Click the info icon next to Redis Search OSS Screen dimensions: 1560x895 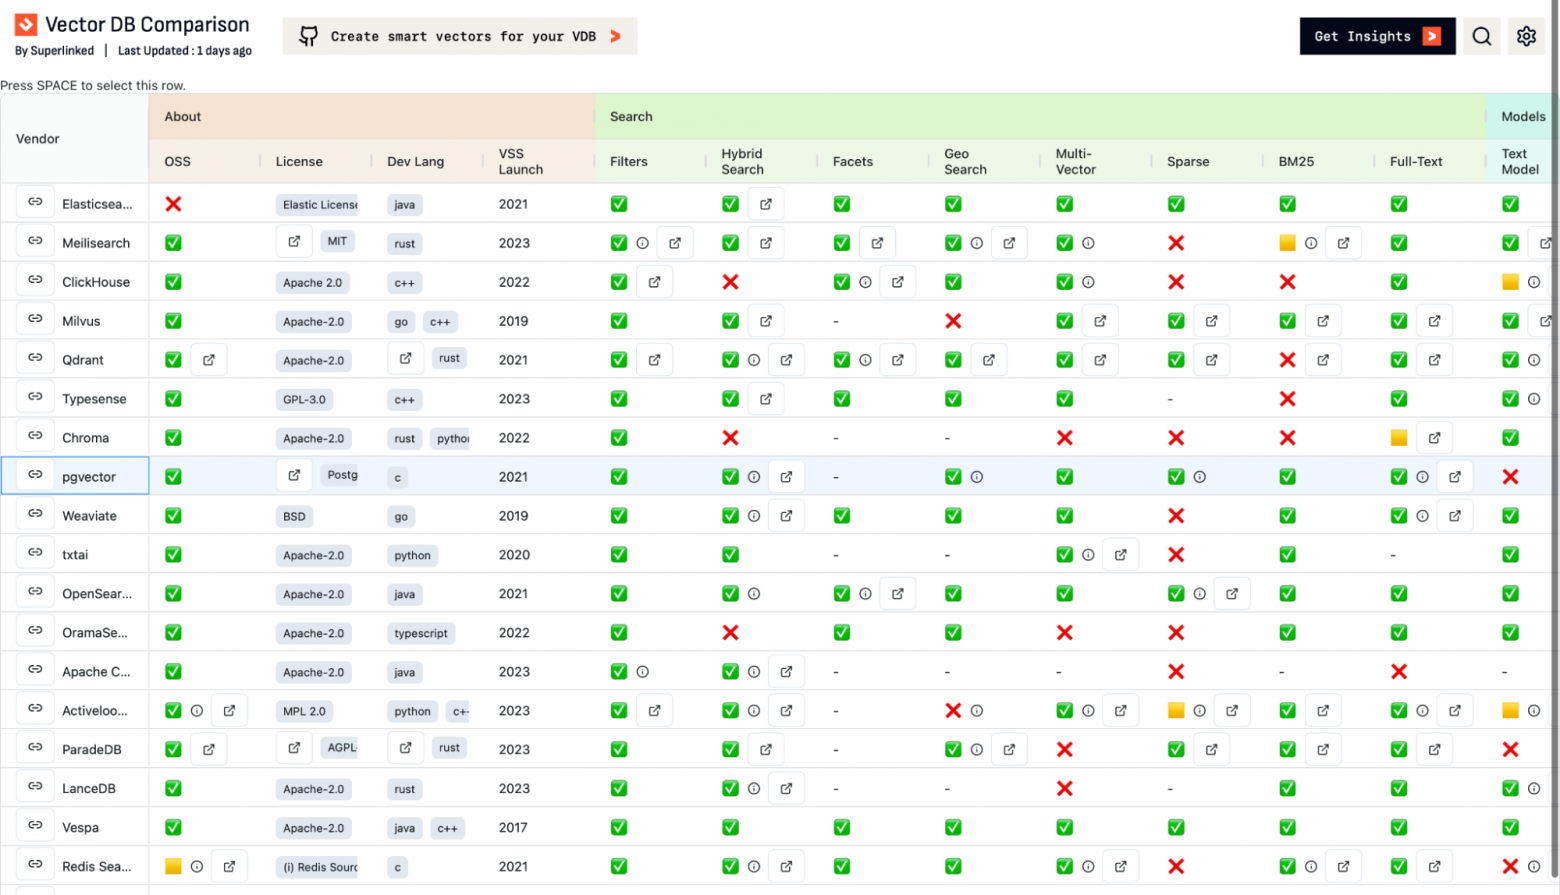[x=196, y=866]
